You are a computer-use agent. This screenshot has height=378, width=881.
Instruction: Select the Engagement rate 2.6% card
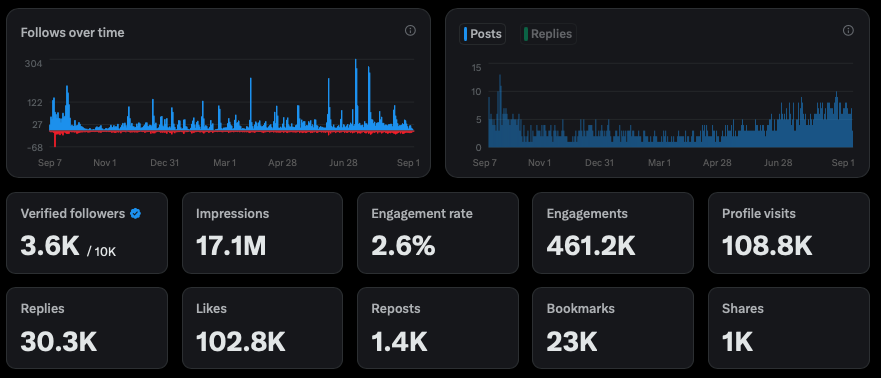(x=438, y=233)
